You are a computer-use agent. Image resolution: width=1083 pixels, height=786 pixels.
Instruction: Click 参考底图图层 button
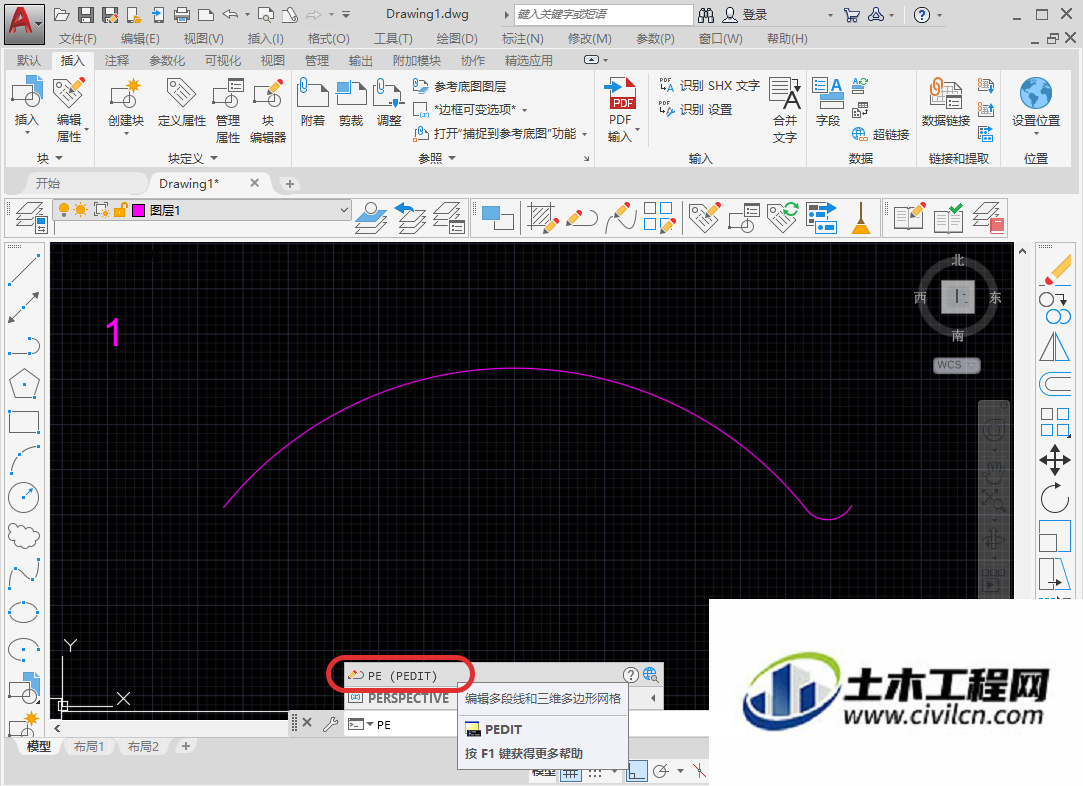pyautogui.click(x=460, y=86)
